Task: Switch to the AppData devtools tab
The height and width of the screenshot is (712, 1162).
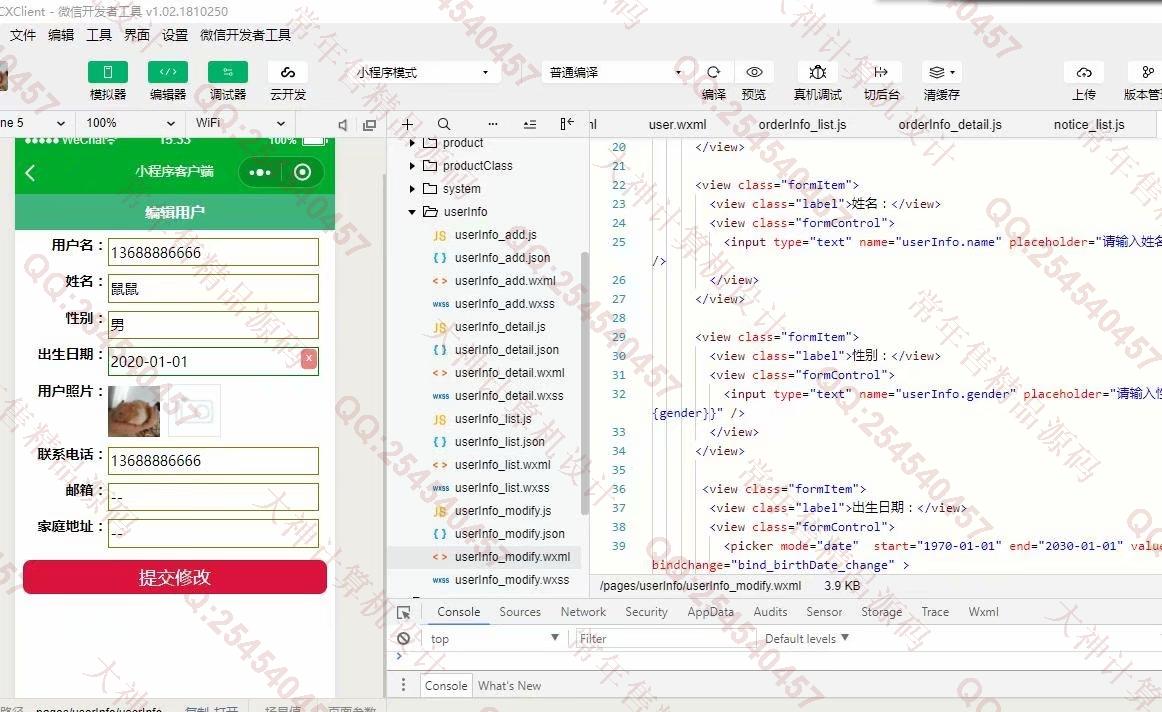Action: point(710,612)
